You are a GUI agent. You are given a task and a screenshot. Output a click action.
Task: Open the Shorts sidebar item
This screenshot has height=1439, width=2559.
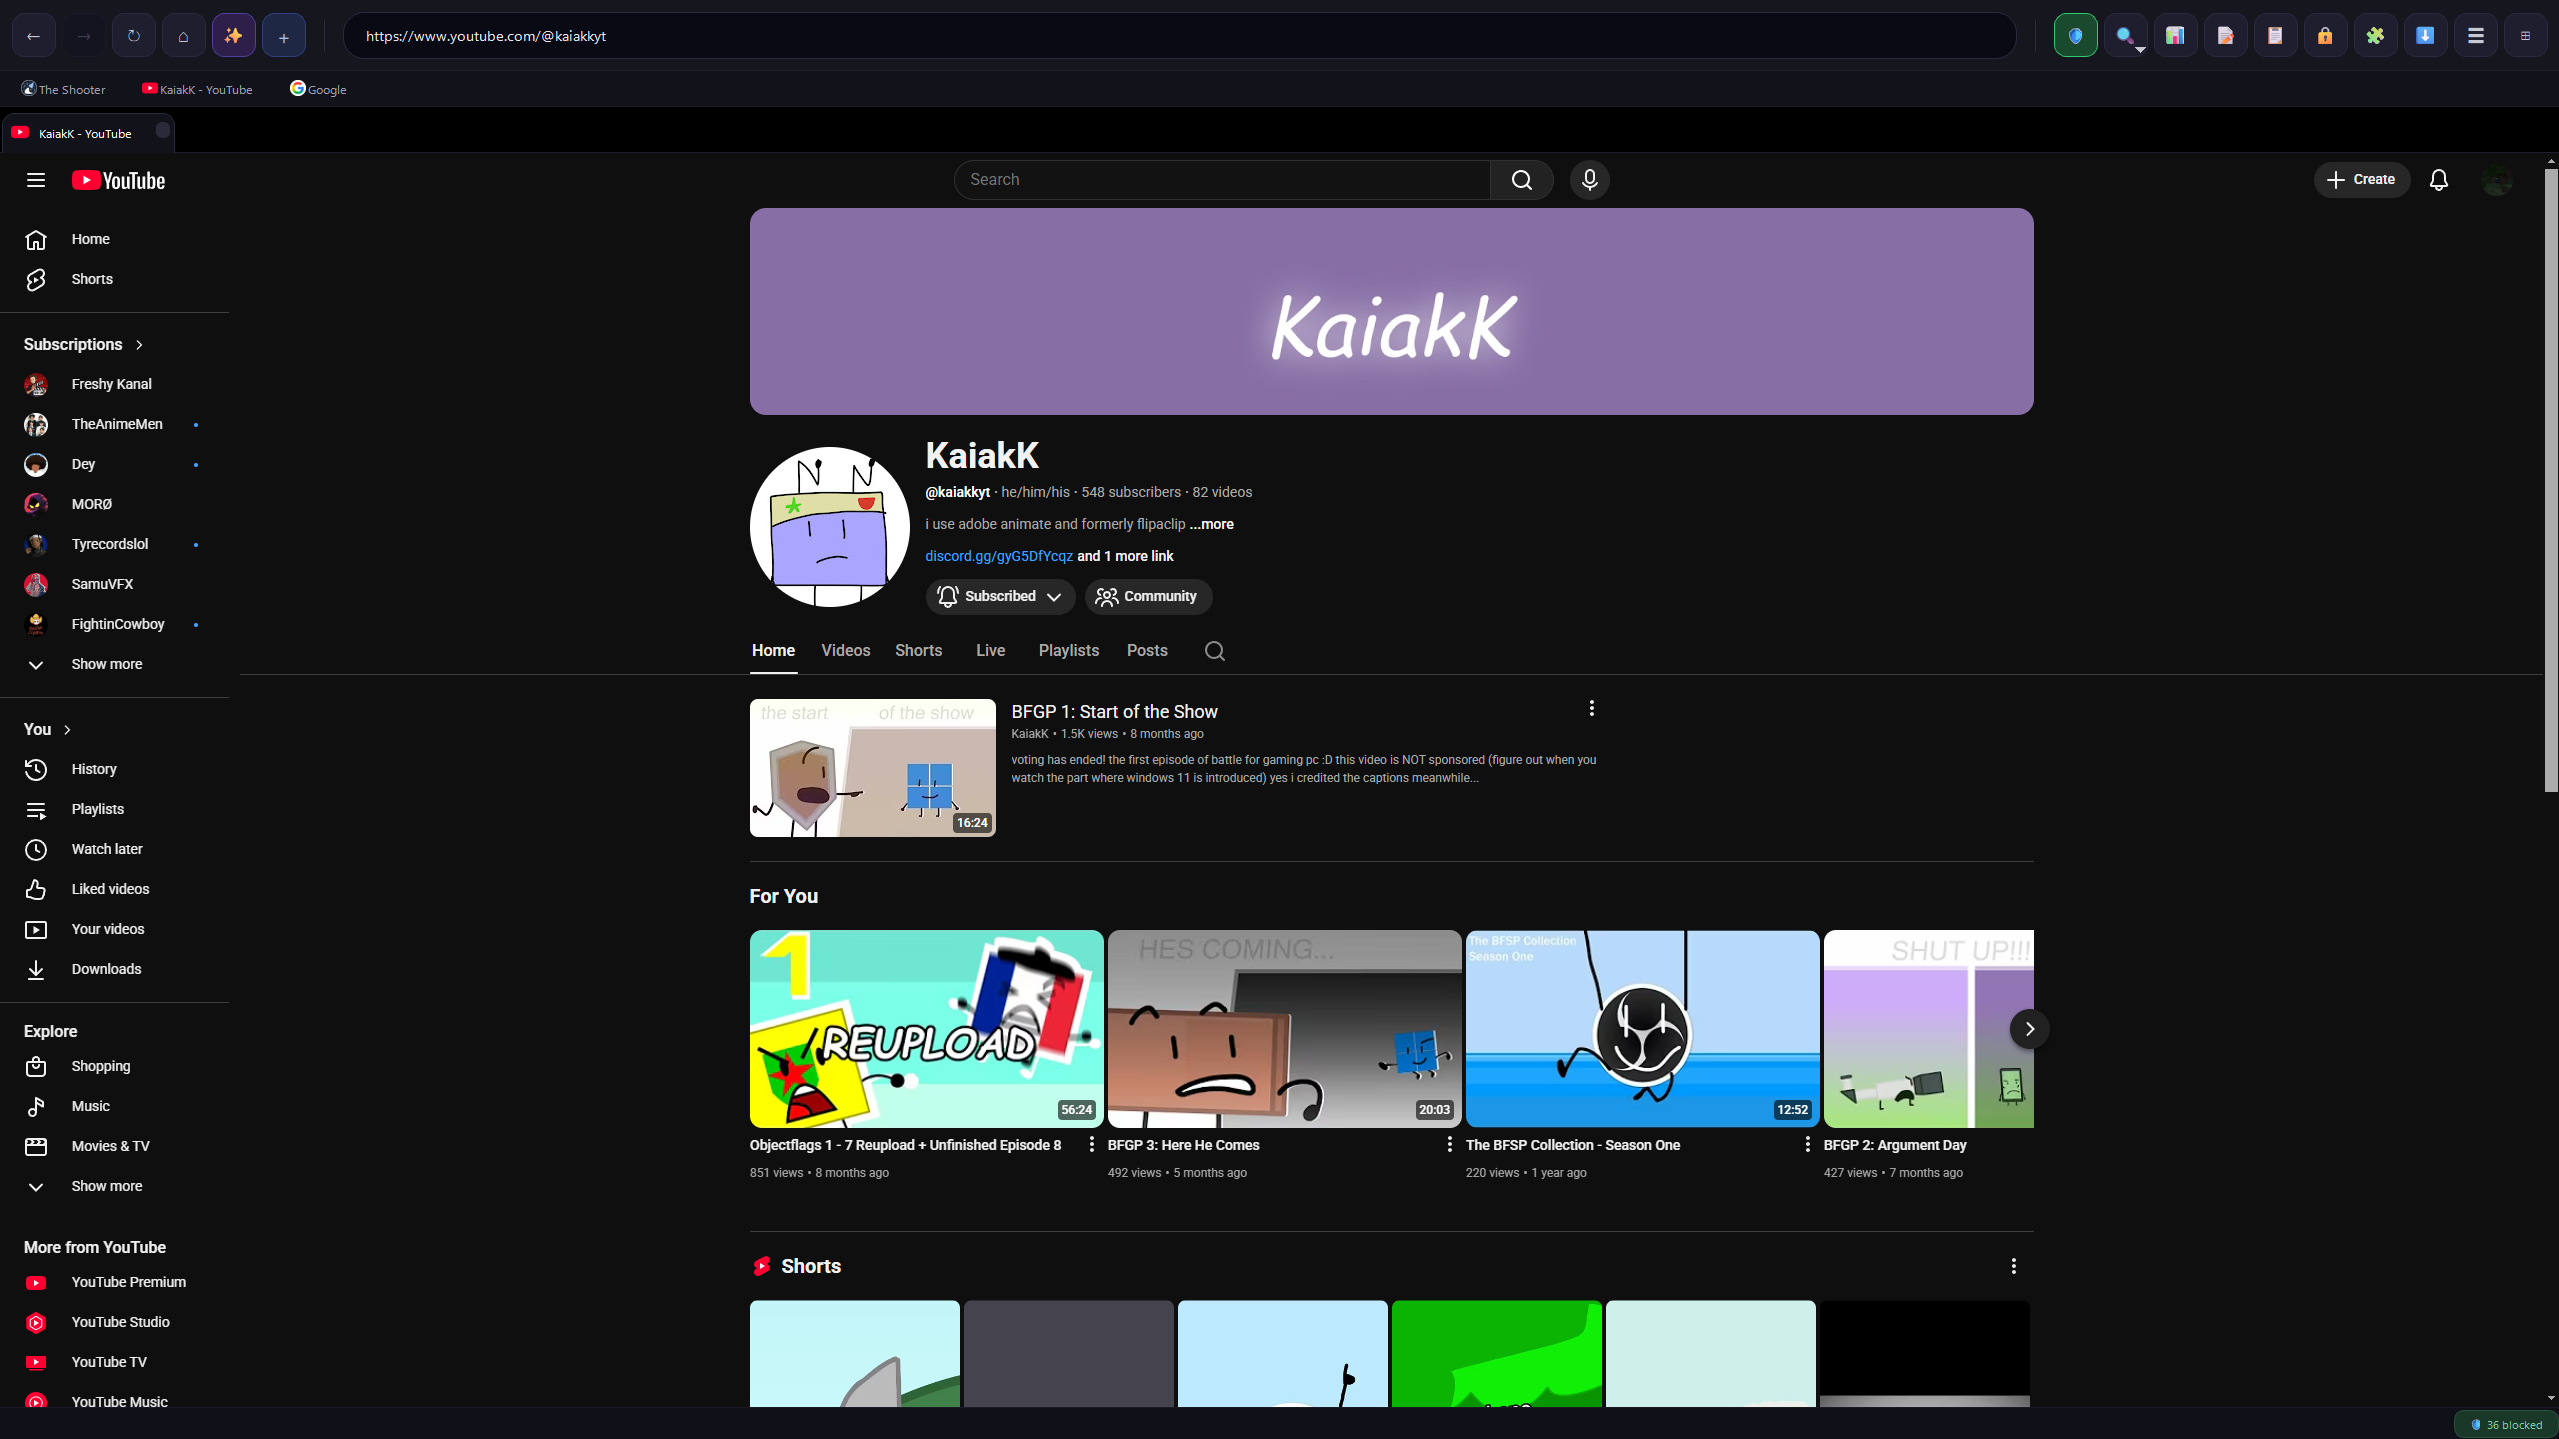(92, 279)
